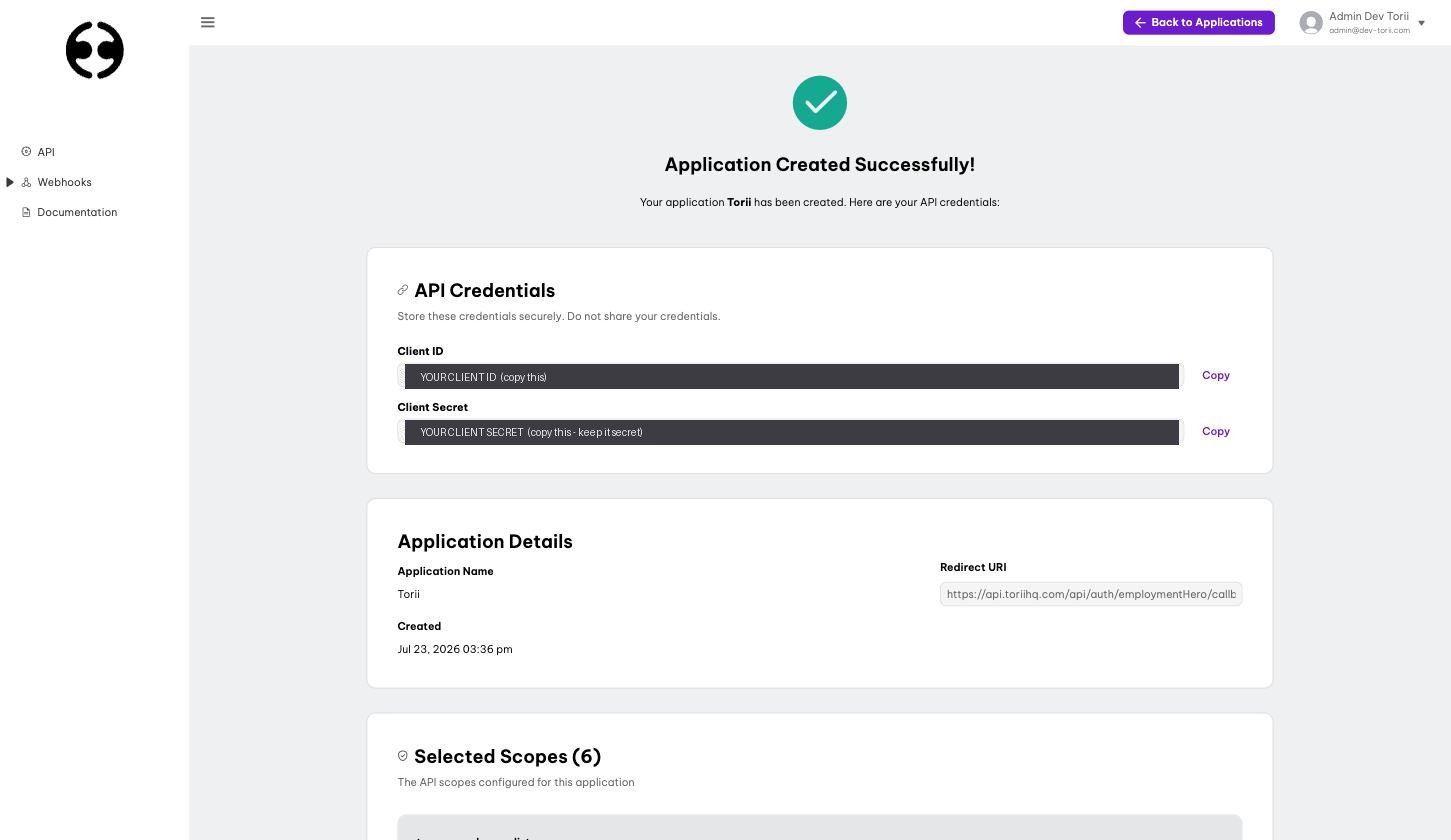
Task: Click the 'Admin Dev Torii' user name
Action: click(1369, 16)
